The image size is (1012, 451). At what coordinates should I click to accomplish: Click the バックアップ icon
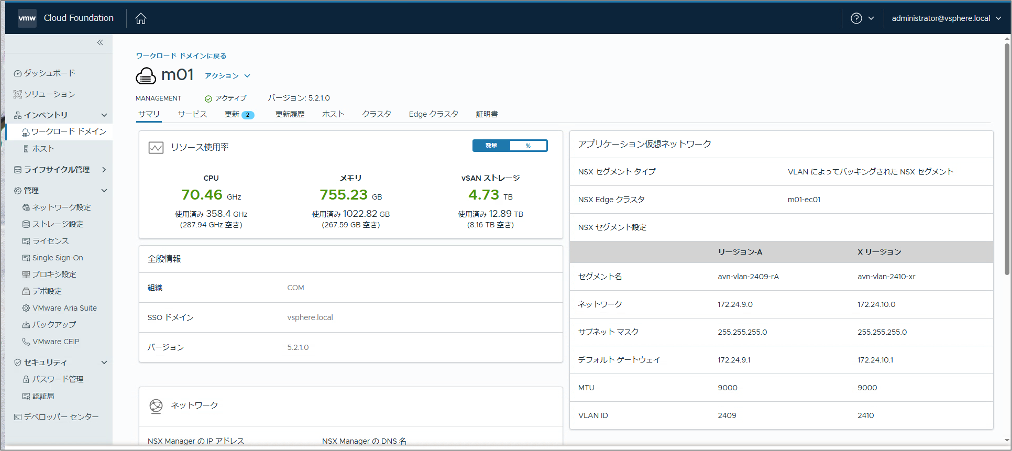click(26, 325)
